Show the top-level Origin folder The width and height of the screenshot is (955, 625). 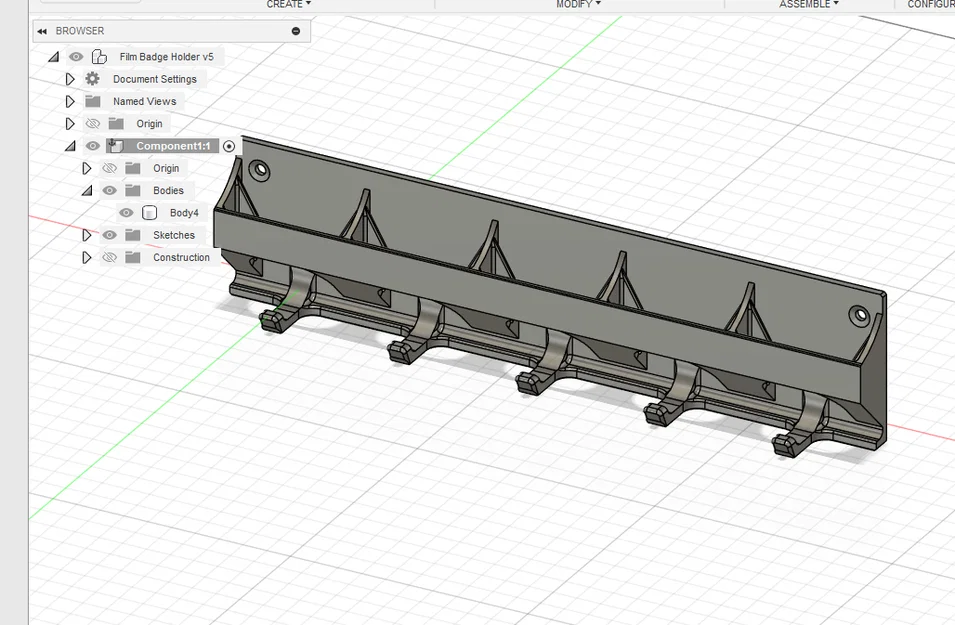93,124
